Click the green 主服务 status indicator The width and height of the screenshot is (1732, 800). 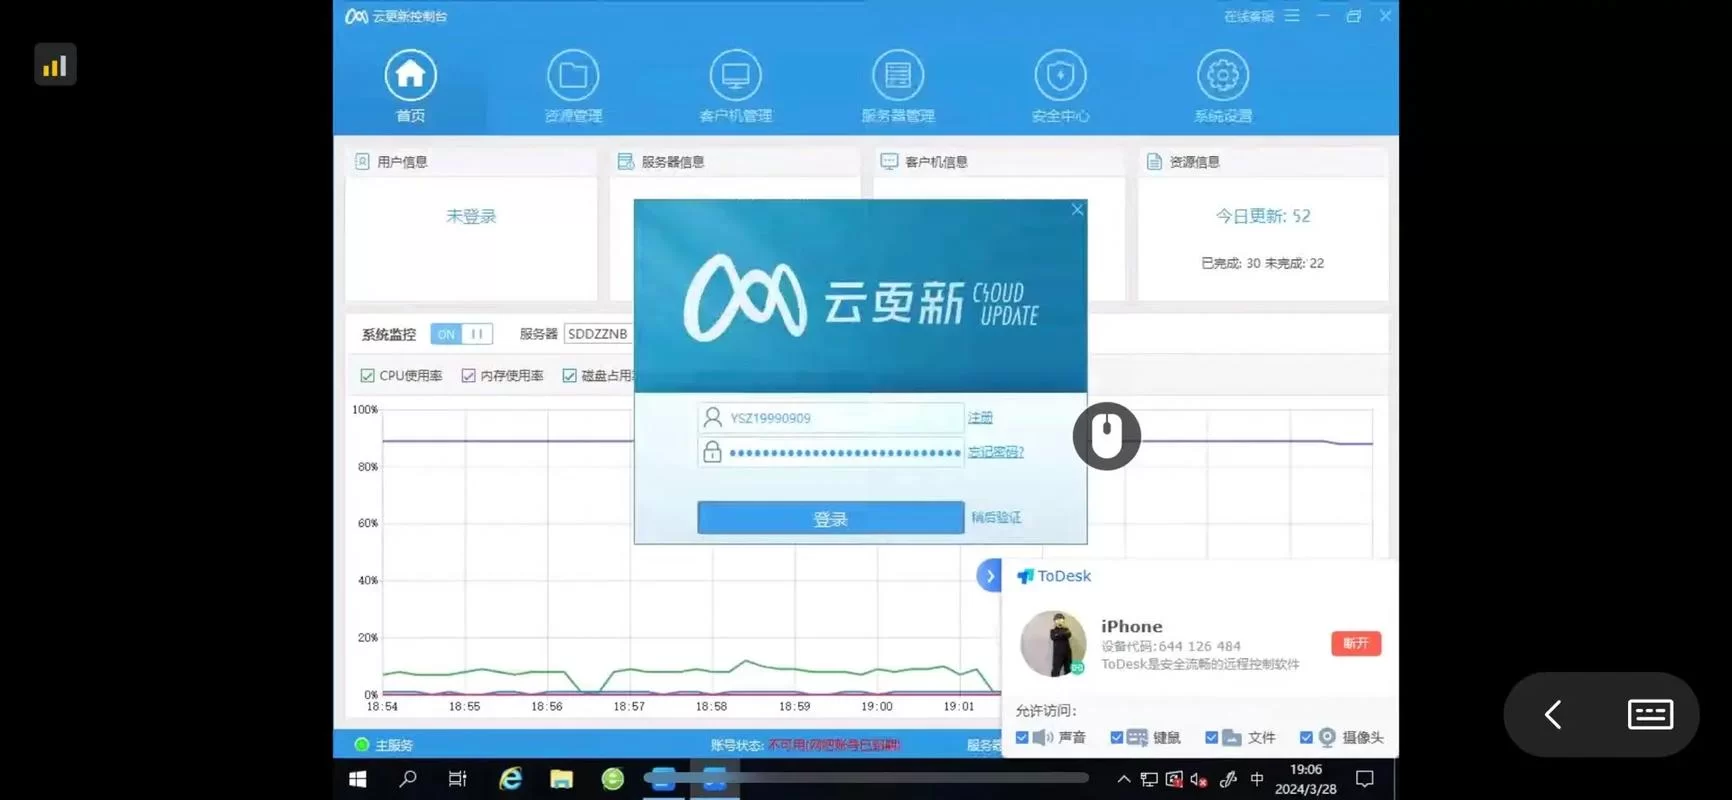[362, 744]
